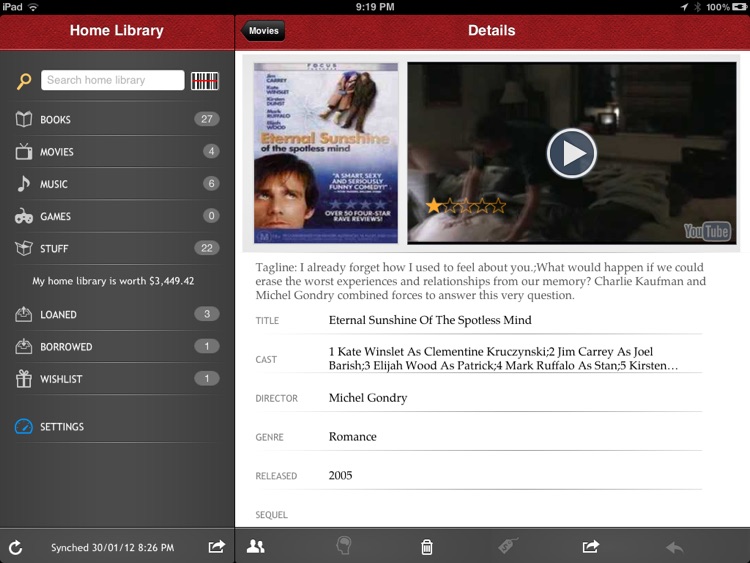The width and height of the screenshot is (750, 563).
Task: Tap the Loaned count badge 3
Action: (x=207, y=314)
